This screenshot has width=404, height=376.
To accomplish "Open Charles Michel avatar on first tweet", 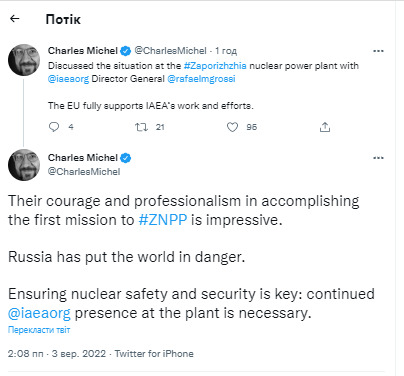I will click(x=24, y=60).
